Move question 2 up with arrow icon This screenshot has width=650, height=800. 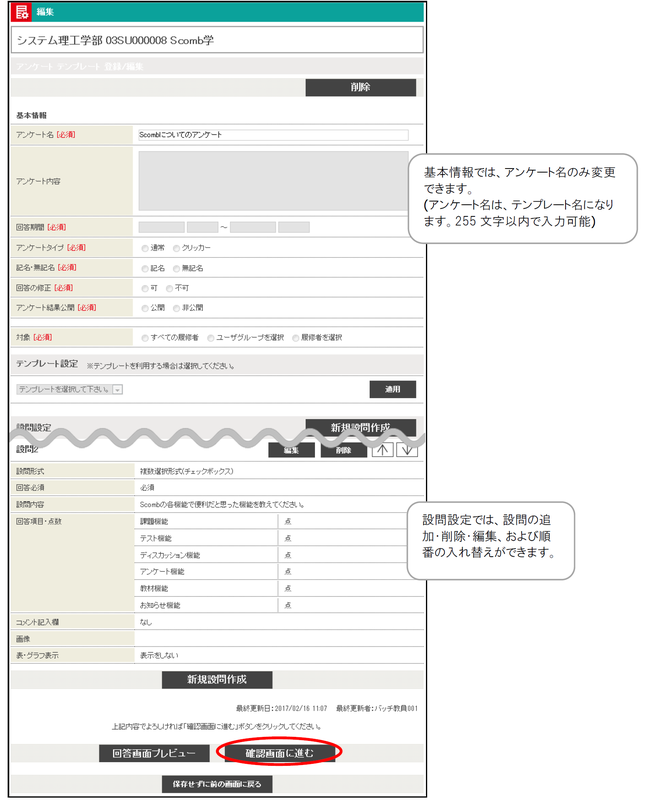(x=382, y=449)
